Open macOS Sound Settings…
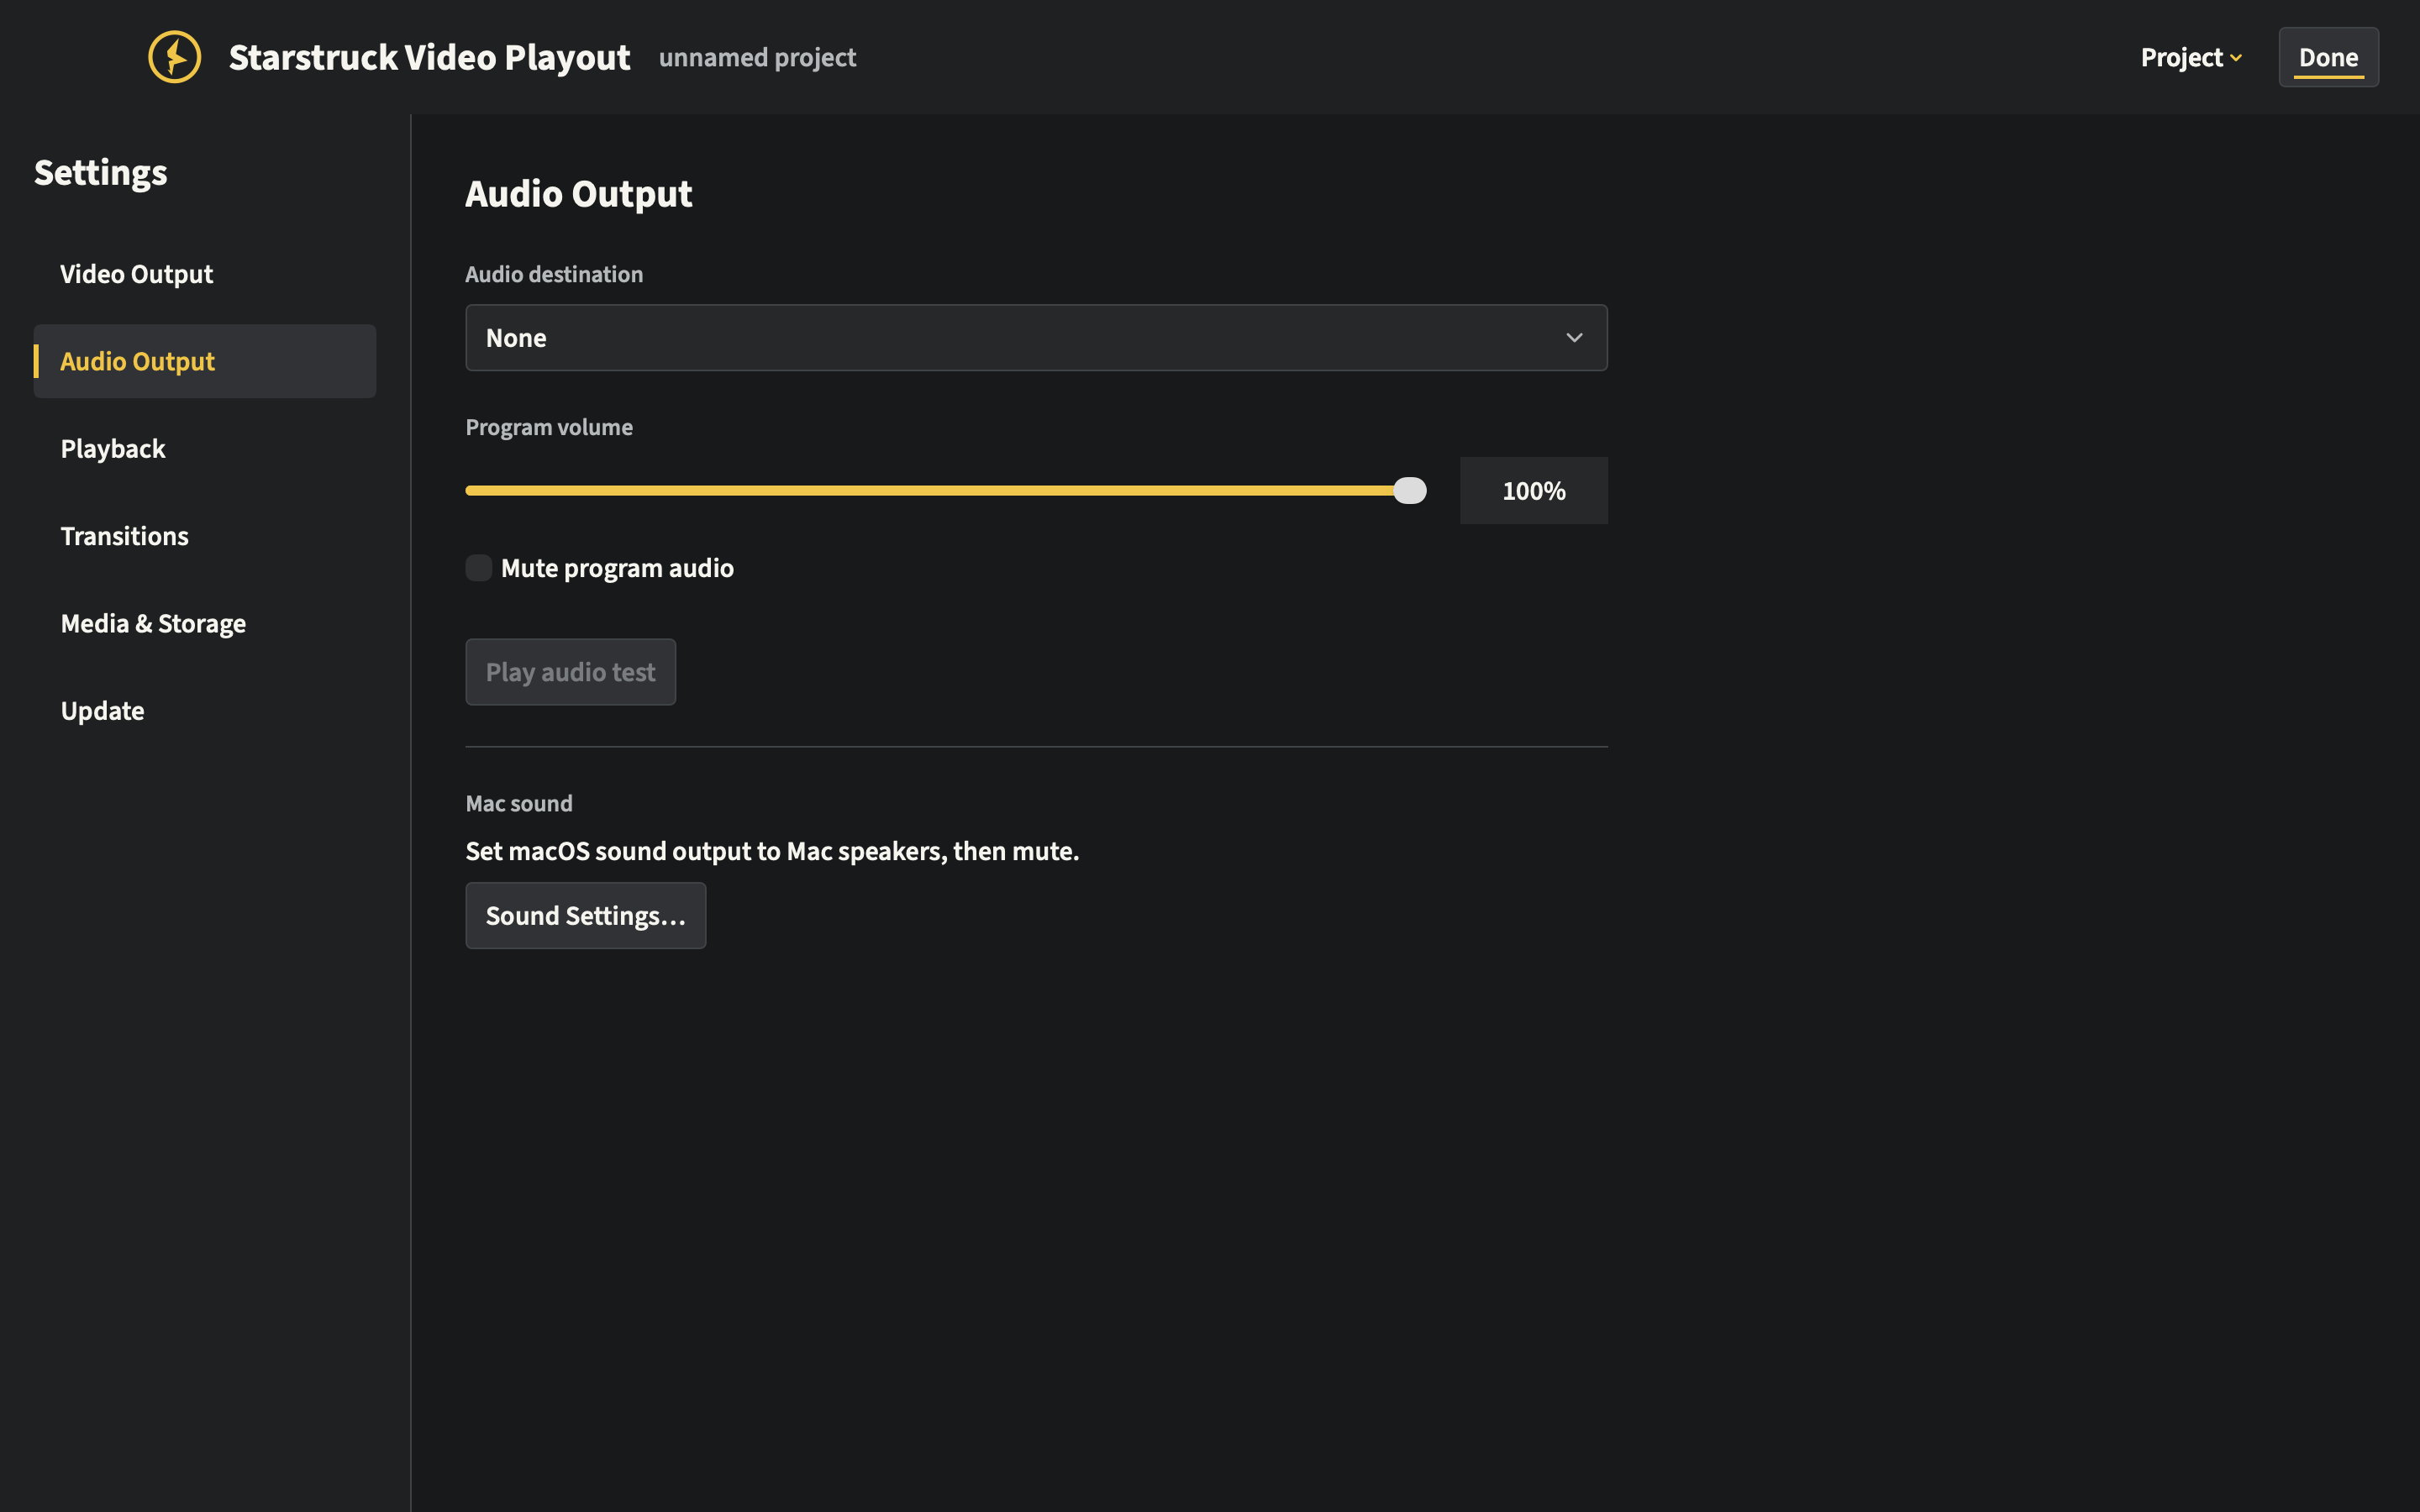 tap(586, 915)
